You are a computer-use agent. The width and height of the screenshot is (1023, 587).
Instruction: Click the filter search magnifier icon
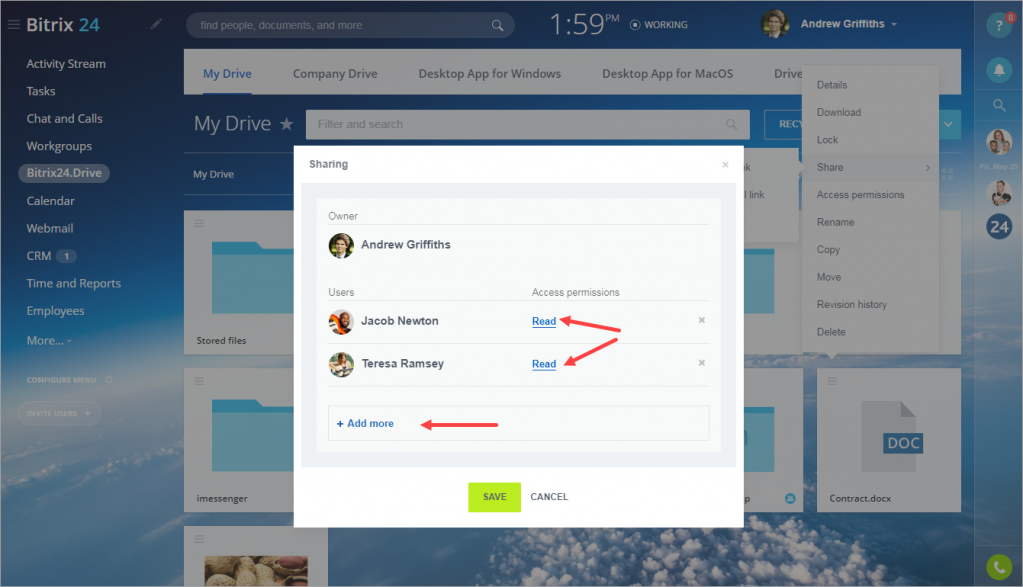click(731, 124)
